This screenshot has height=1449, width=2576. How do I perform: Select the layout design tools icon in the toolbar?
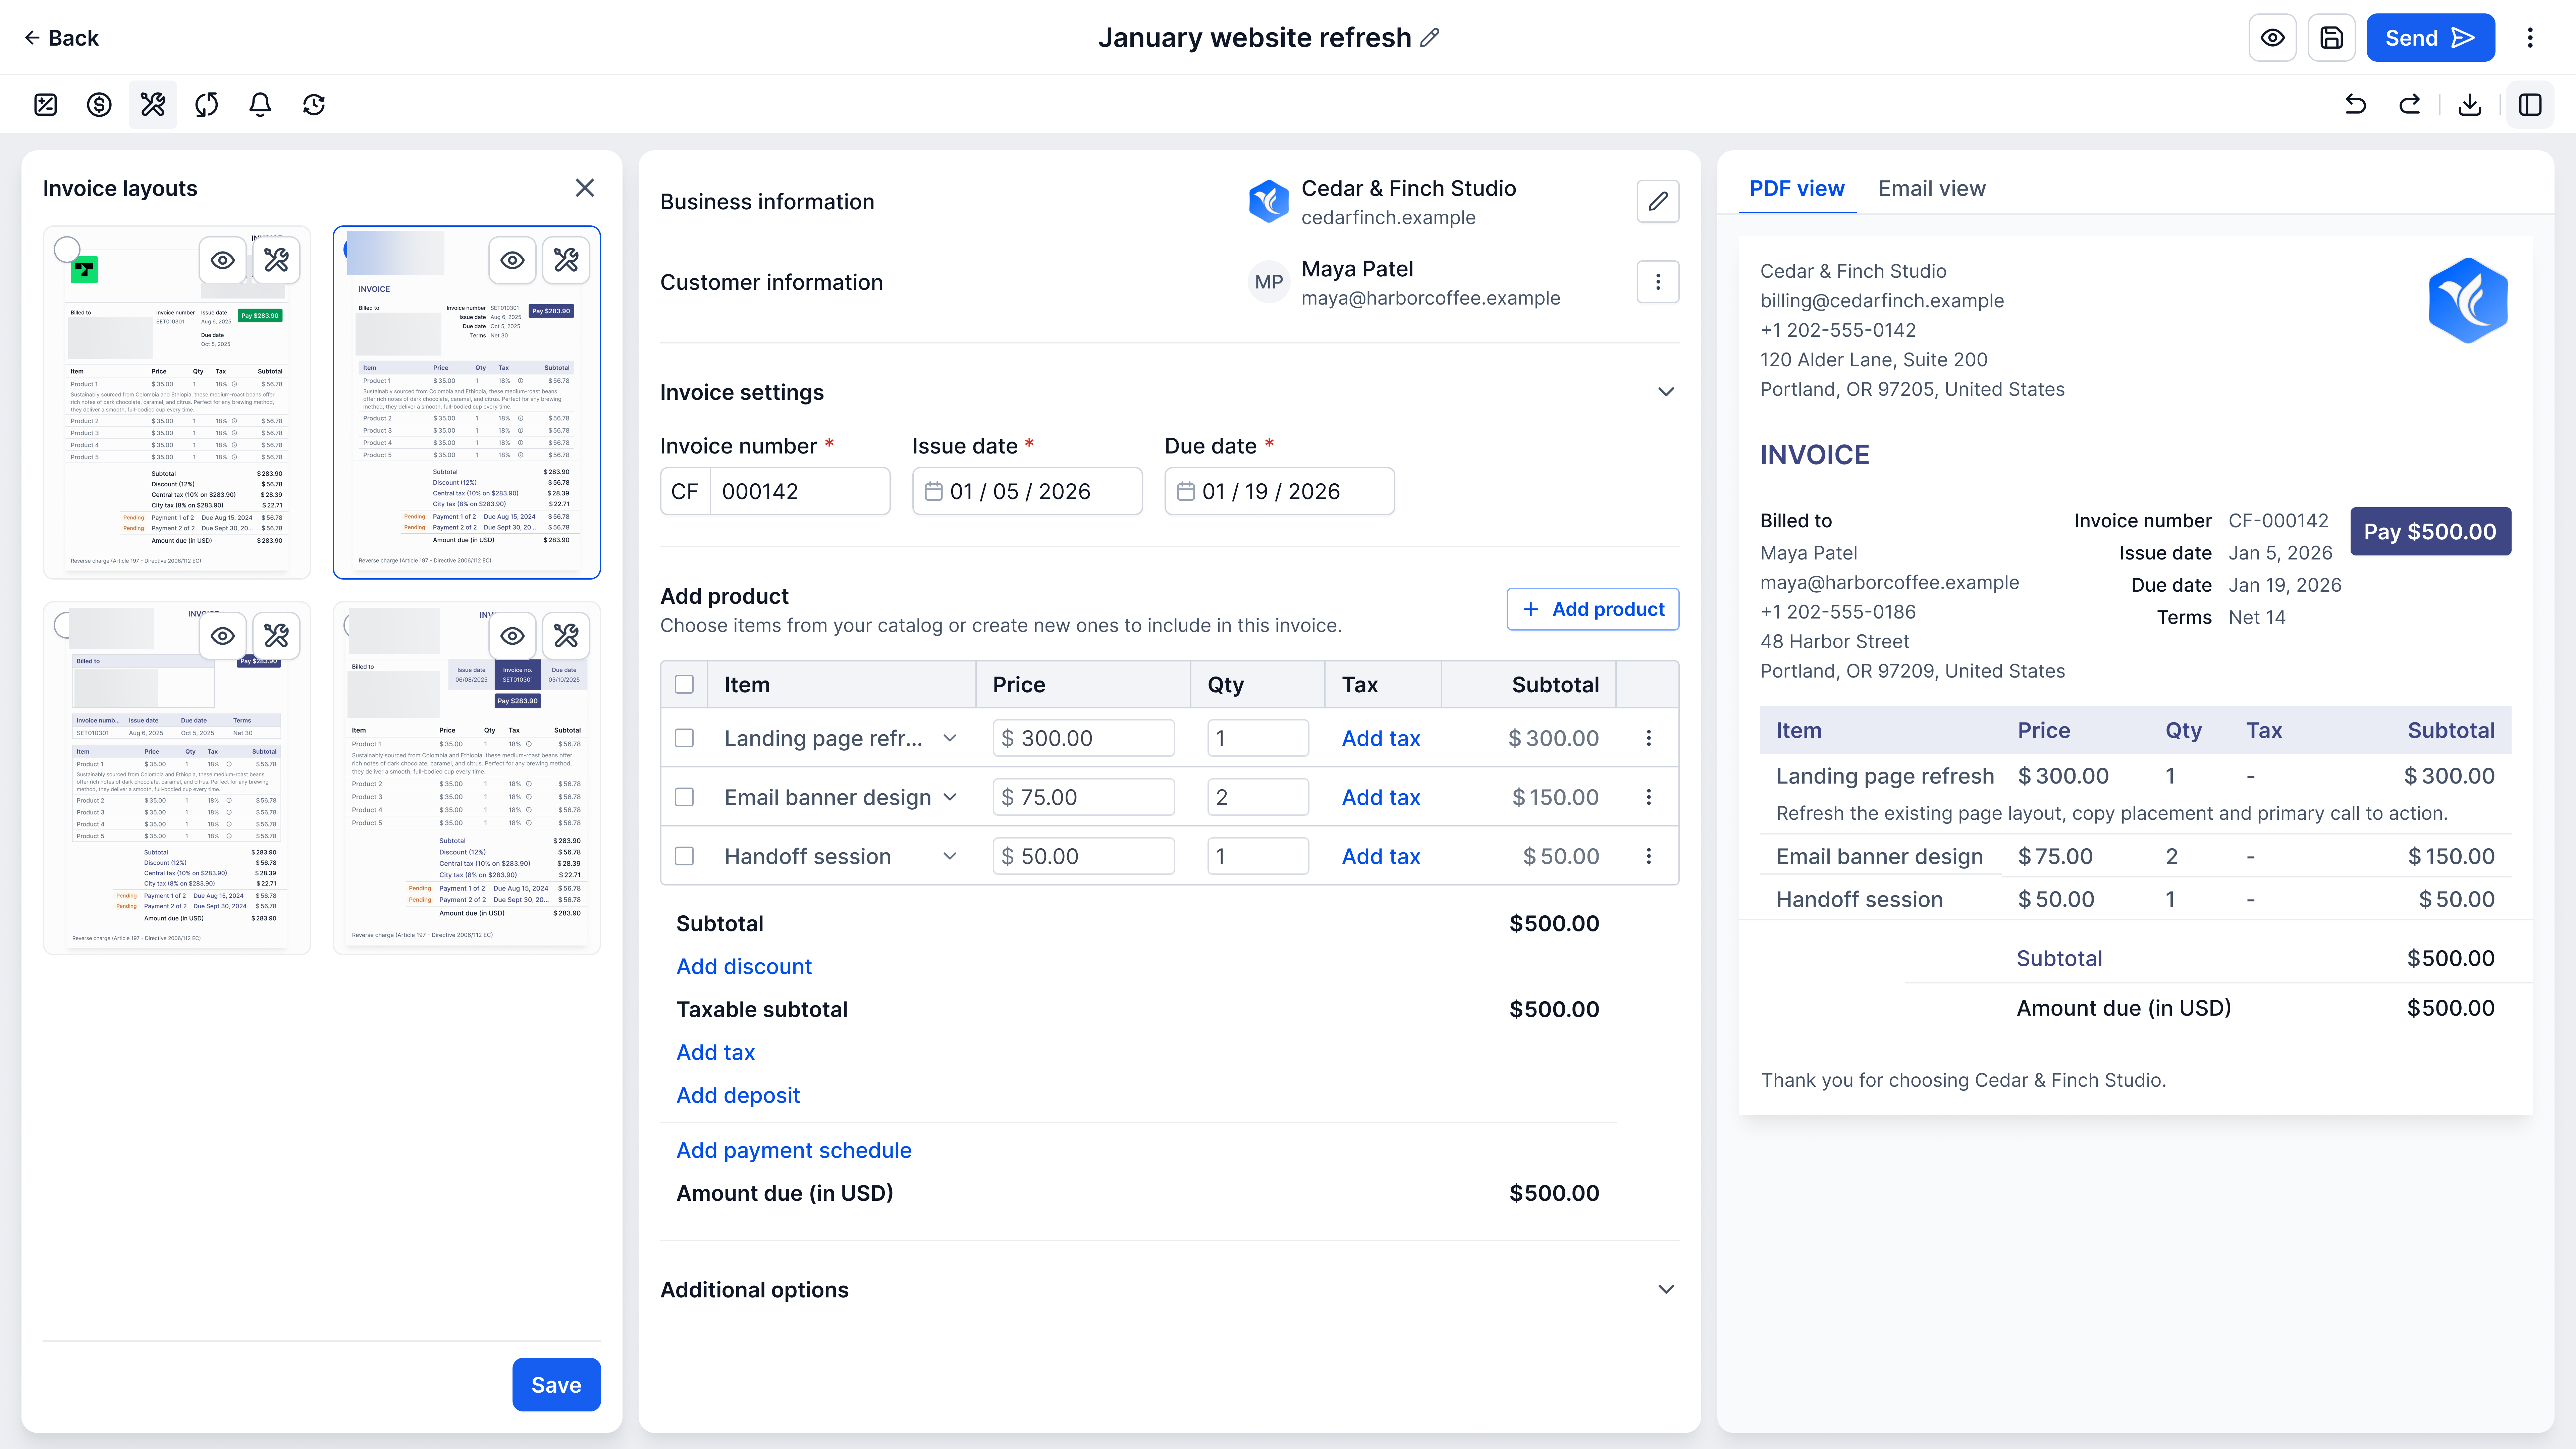click(153, 105)
